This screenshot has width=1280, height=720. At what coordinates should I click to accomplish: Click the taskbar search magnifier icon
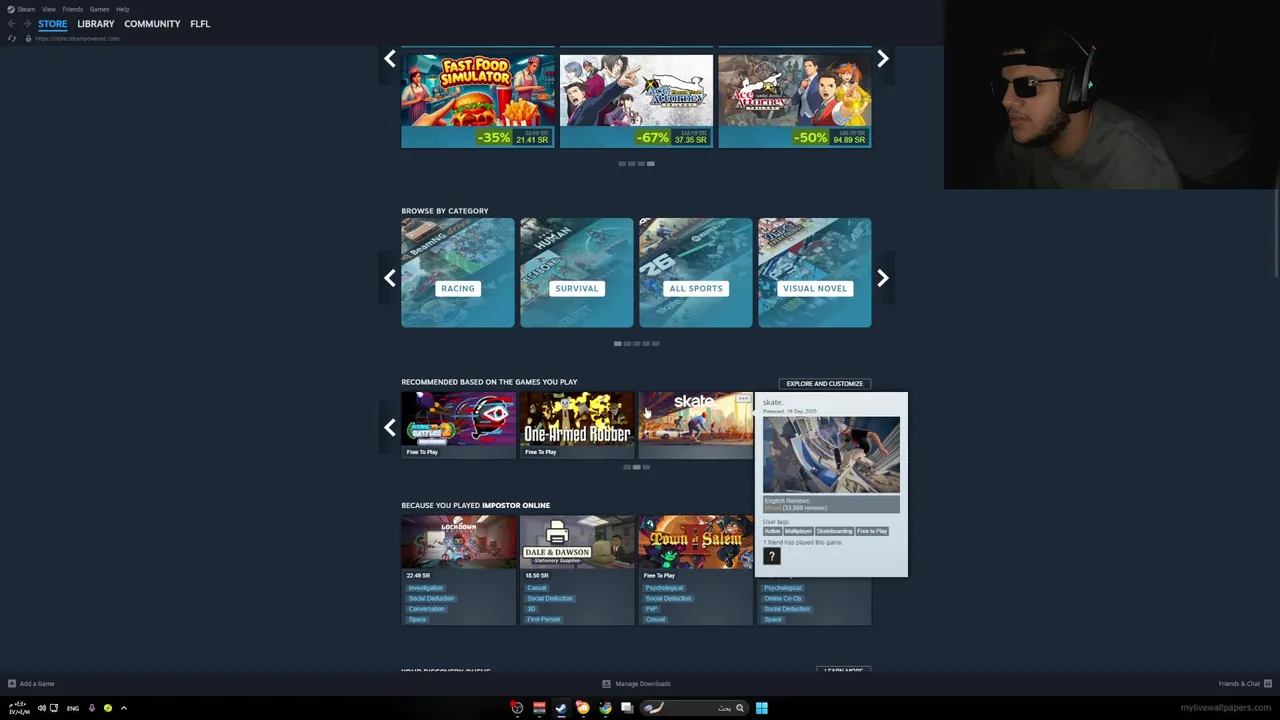point(740,708)
